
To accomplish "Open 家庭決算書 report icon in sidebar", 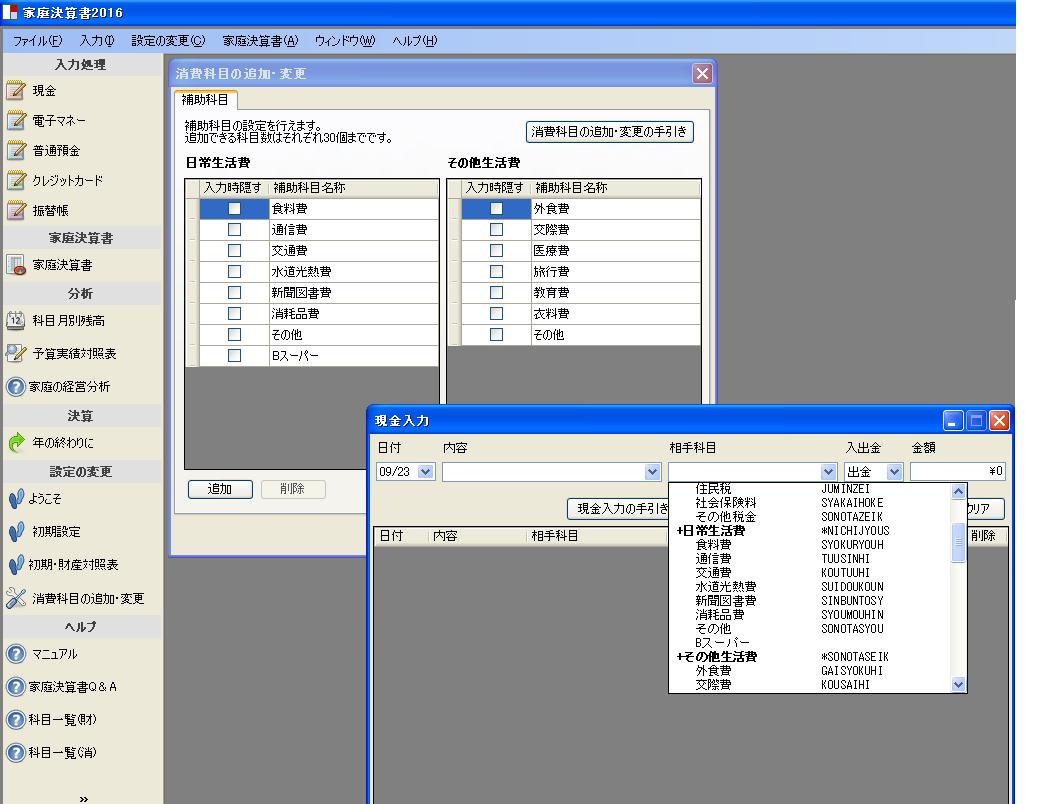I will coord(16,265).
